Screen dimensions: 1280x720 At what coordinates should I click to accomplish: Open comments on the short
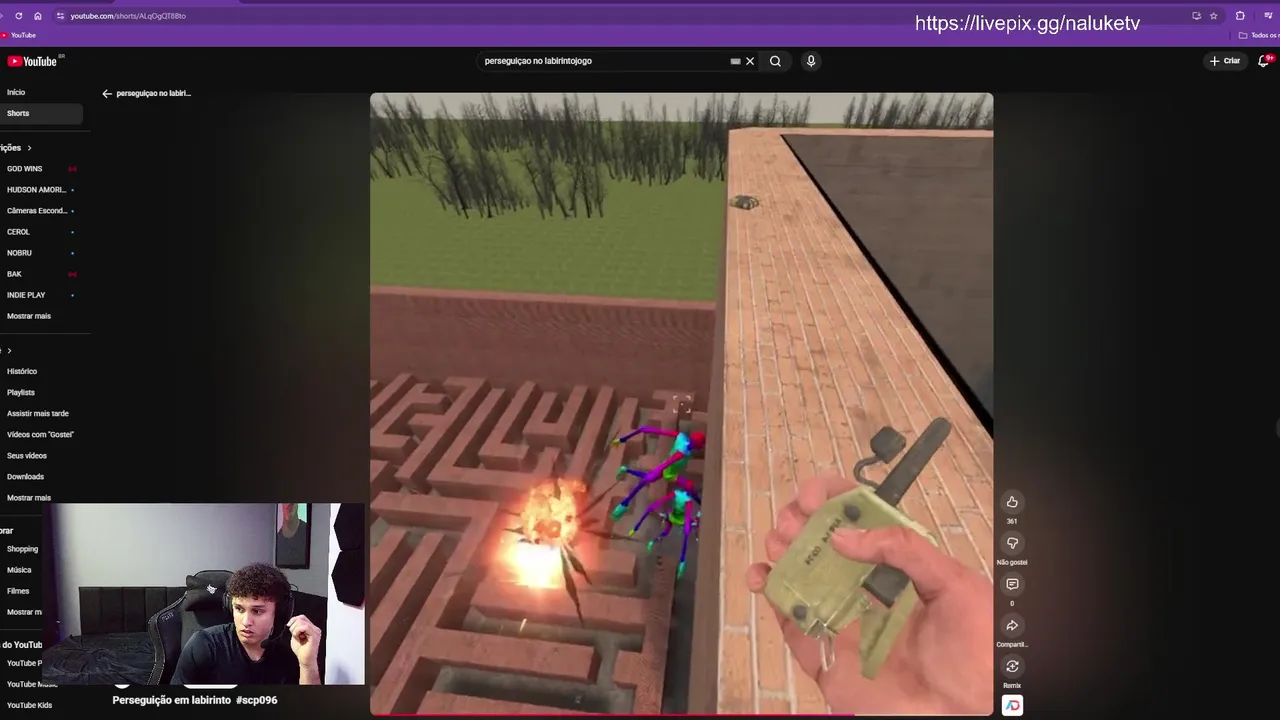click(x=1012, y=584)
